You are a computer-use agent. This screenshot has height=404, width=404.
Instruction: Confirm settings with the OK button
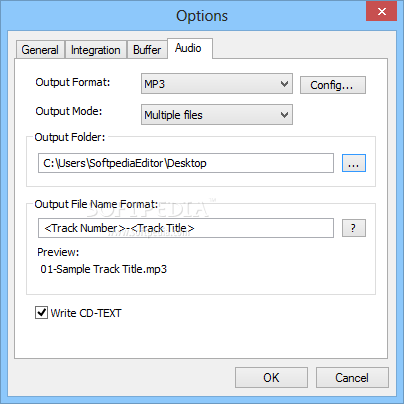pyautogui.click(x=271, y=378)
